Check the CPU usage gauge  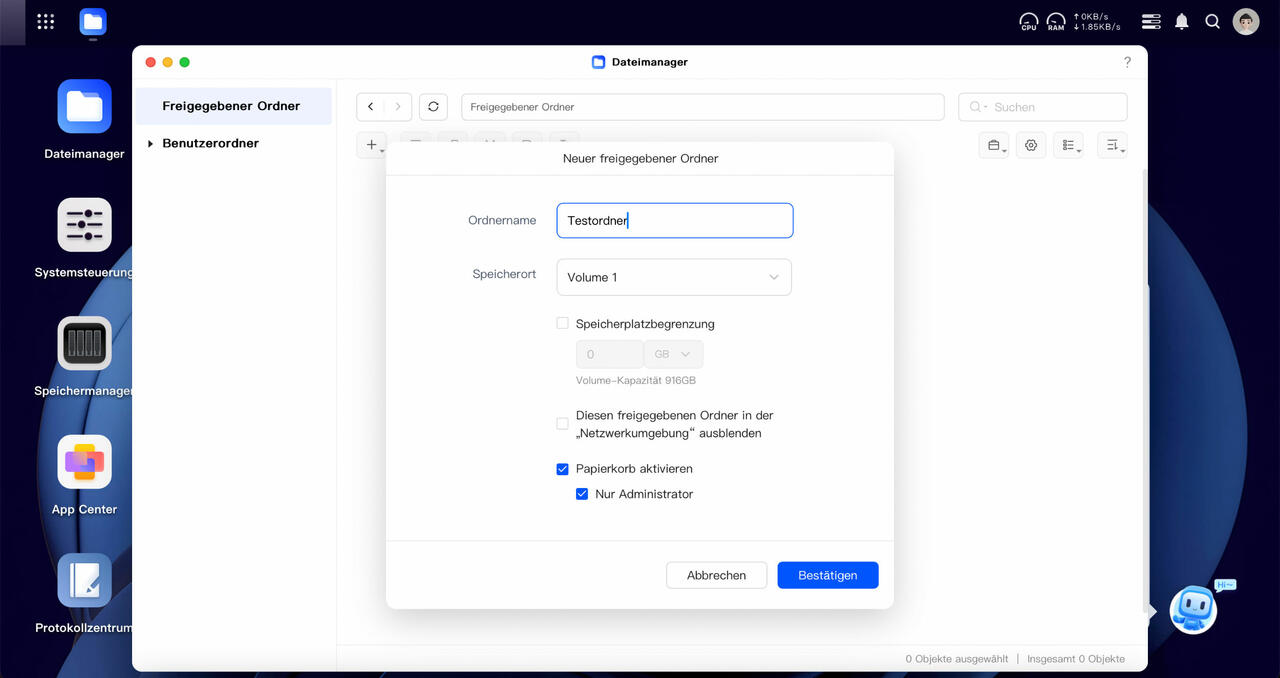pyautogui.click(x=1029, y=21)
